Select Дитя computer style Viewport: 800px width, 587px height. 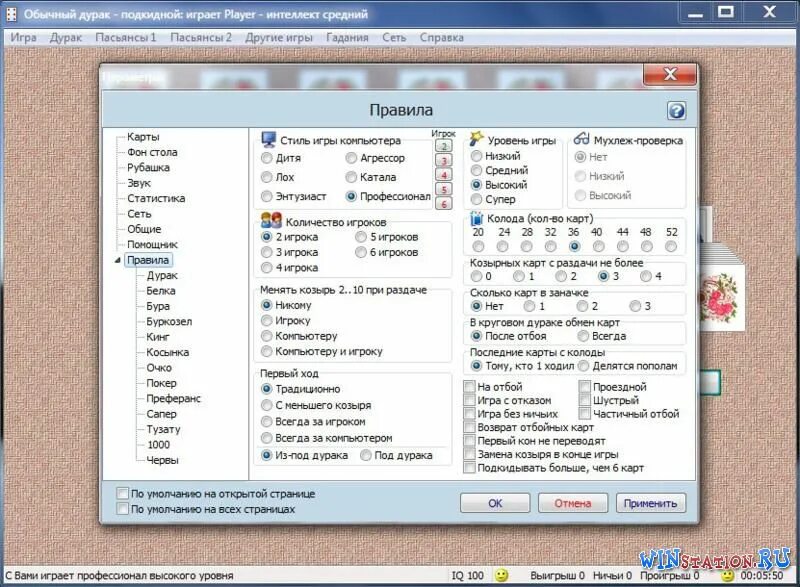click(281, 158)
